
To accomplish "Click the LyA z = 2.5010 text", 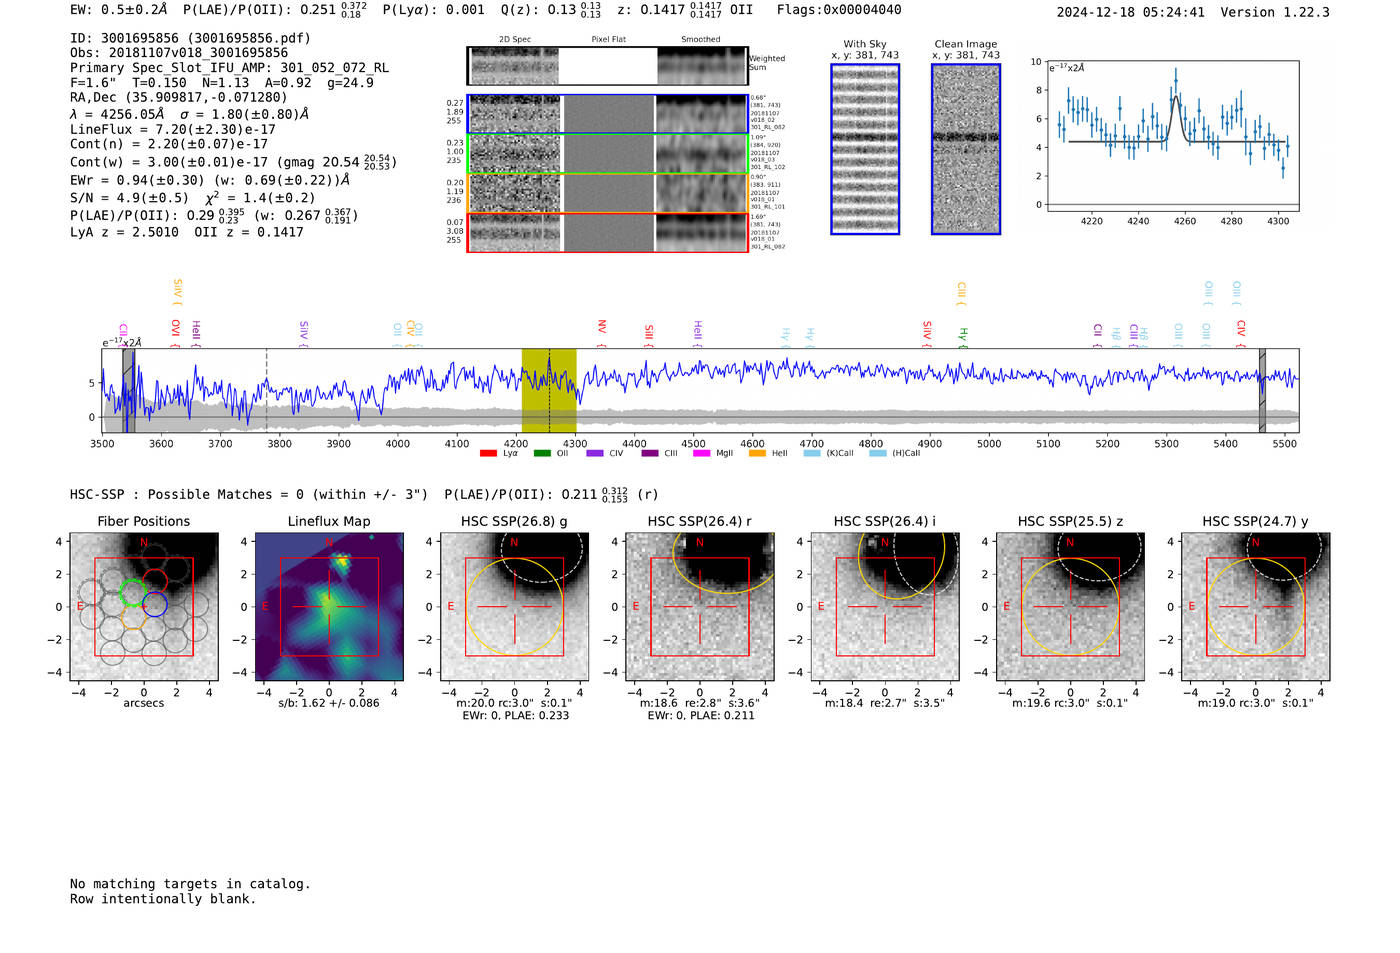I will click(x=125, y=232).
